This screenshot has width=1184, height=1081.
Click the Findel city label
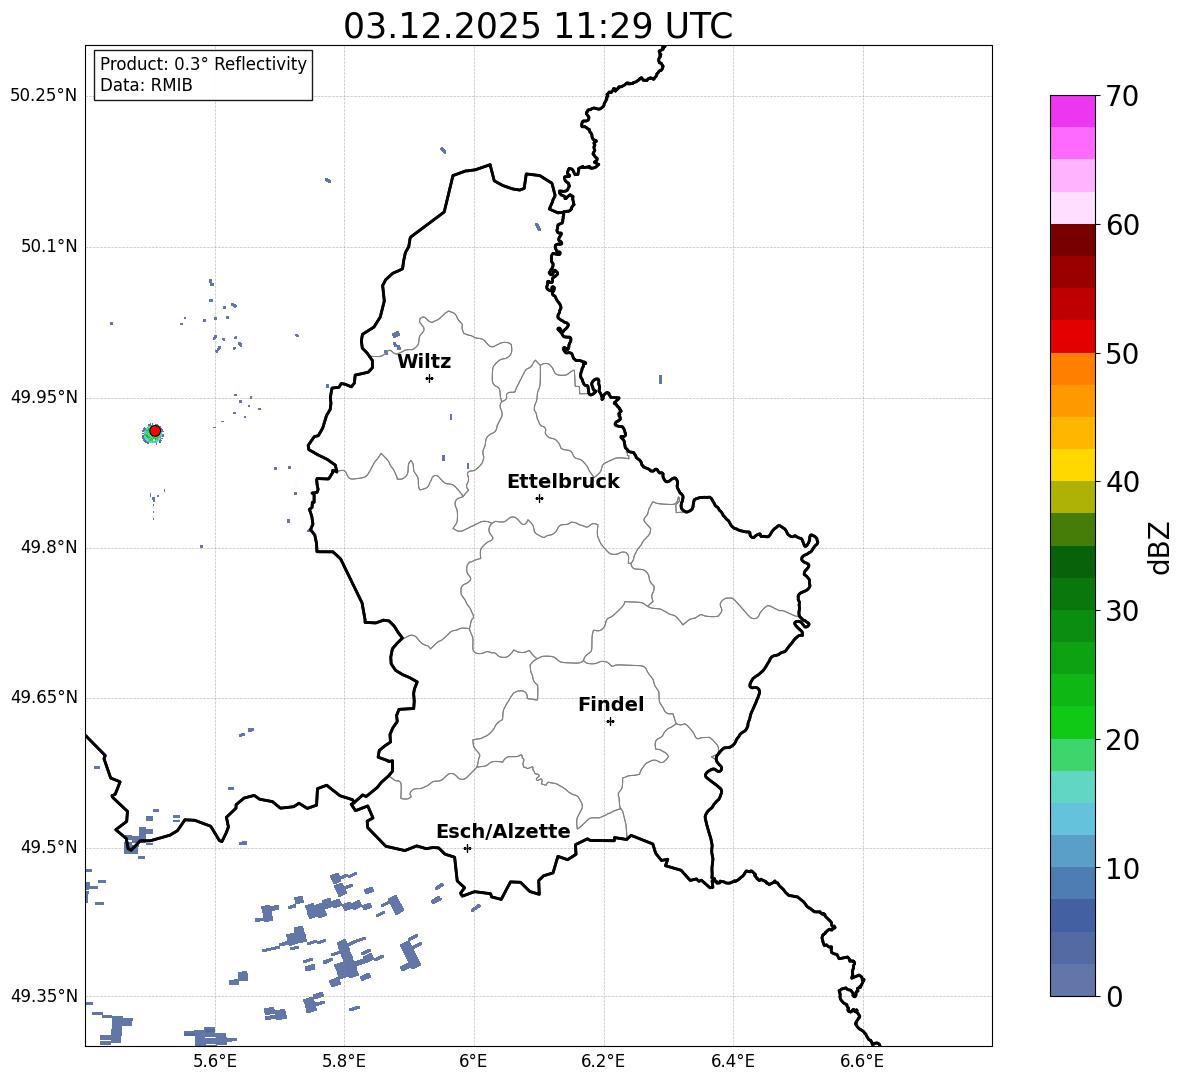tap(611, 704)
